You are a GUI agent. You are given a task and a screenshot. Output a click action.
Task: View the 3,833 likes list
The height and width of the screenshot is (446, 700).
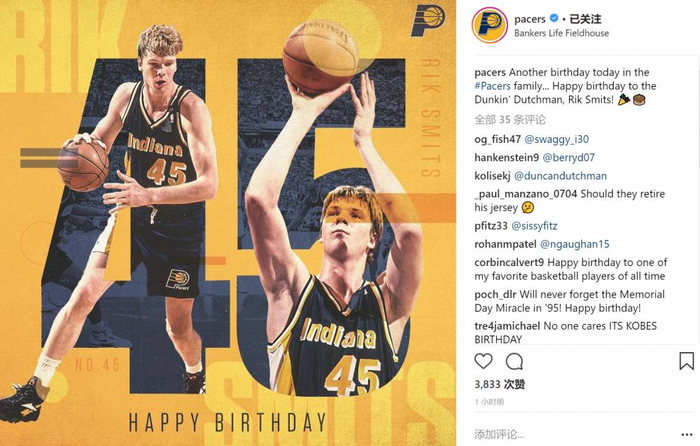tap(500, 384)
